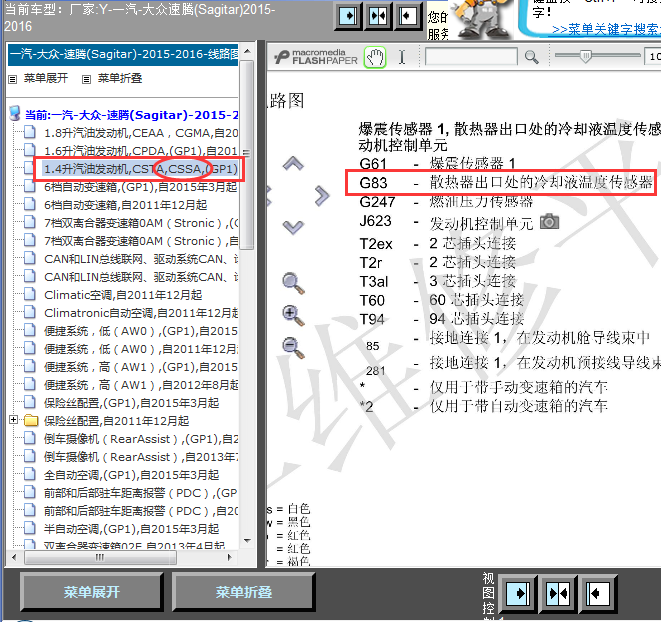
Task: Click the FlashPaper zoom slider handle
Action: pyautogui.click(x=585, y=56)
